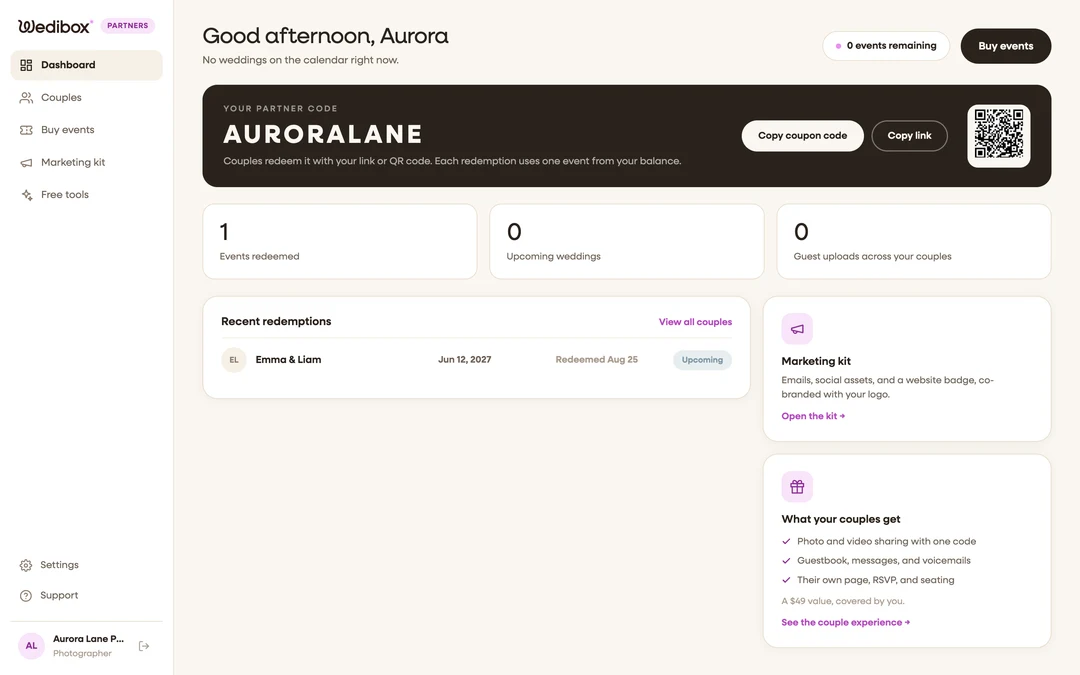Click the Jun 12, 2027 wedding date
The image size is (1080, 675).
[464, 360]
